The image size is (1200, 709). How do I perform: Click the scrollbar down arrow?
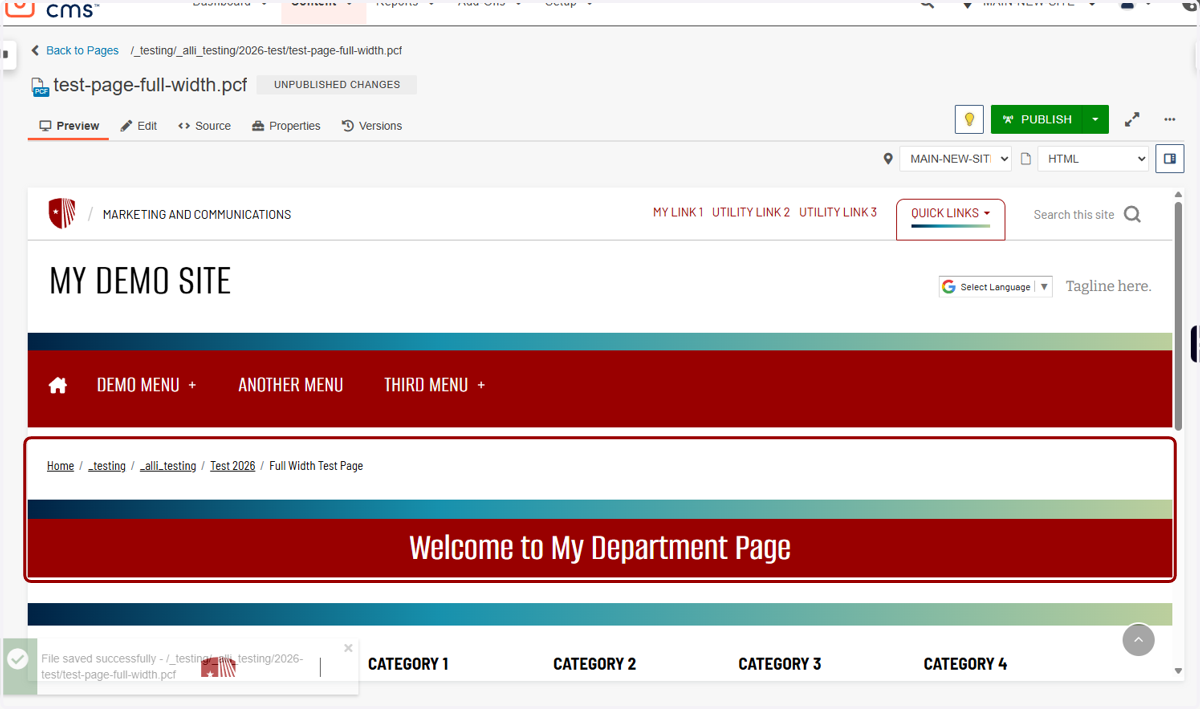point(1178,672)
